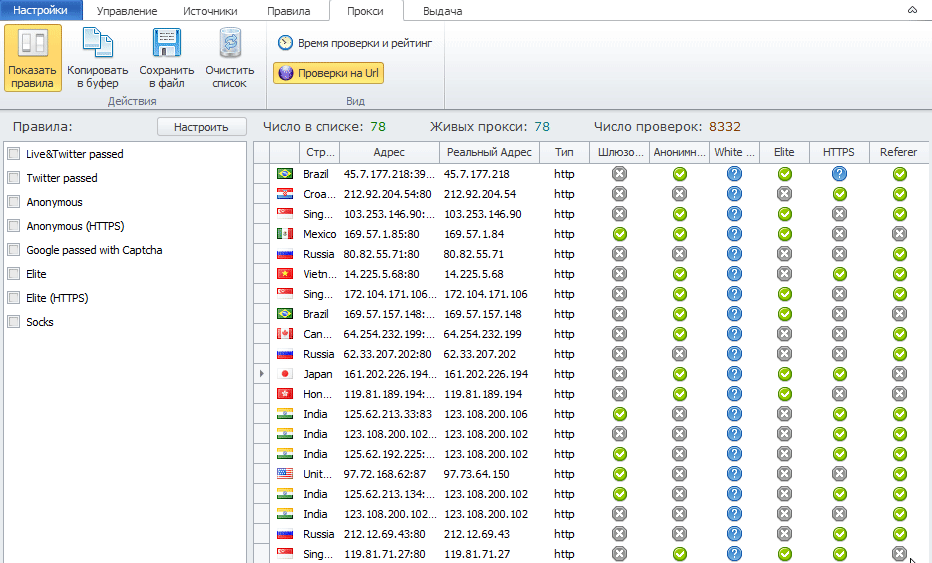Click the Japan flag icon in the list
This screenshot has width=932, height=563.
pyautogui.click(x=285, y=374)
